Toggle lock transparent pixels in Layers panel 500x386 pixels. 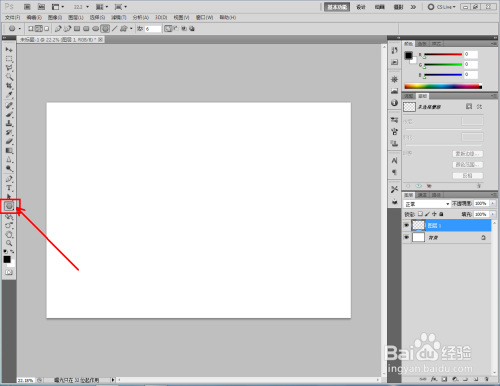tap(420, 214)
